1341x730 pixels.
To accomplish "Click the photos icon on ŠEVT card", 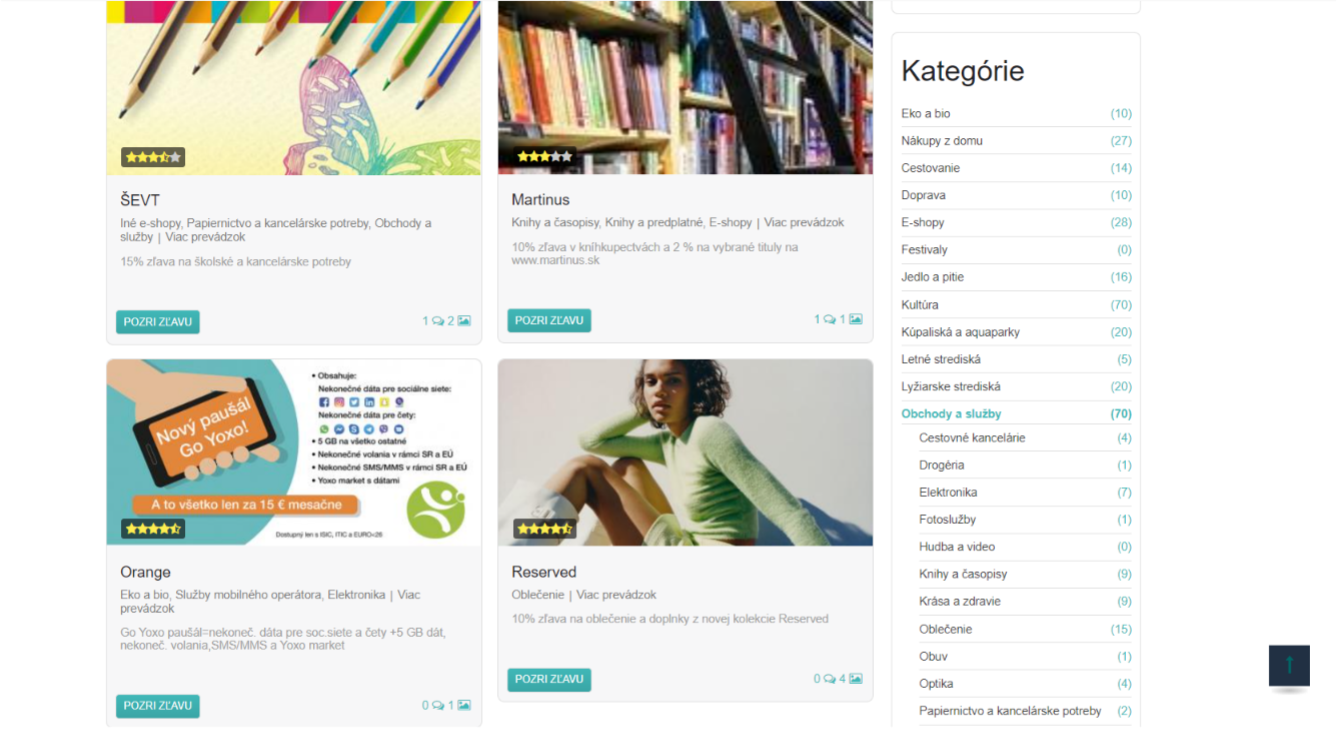I will click(x=464, y=321).
